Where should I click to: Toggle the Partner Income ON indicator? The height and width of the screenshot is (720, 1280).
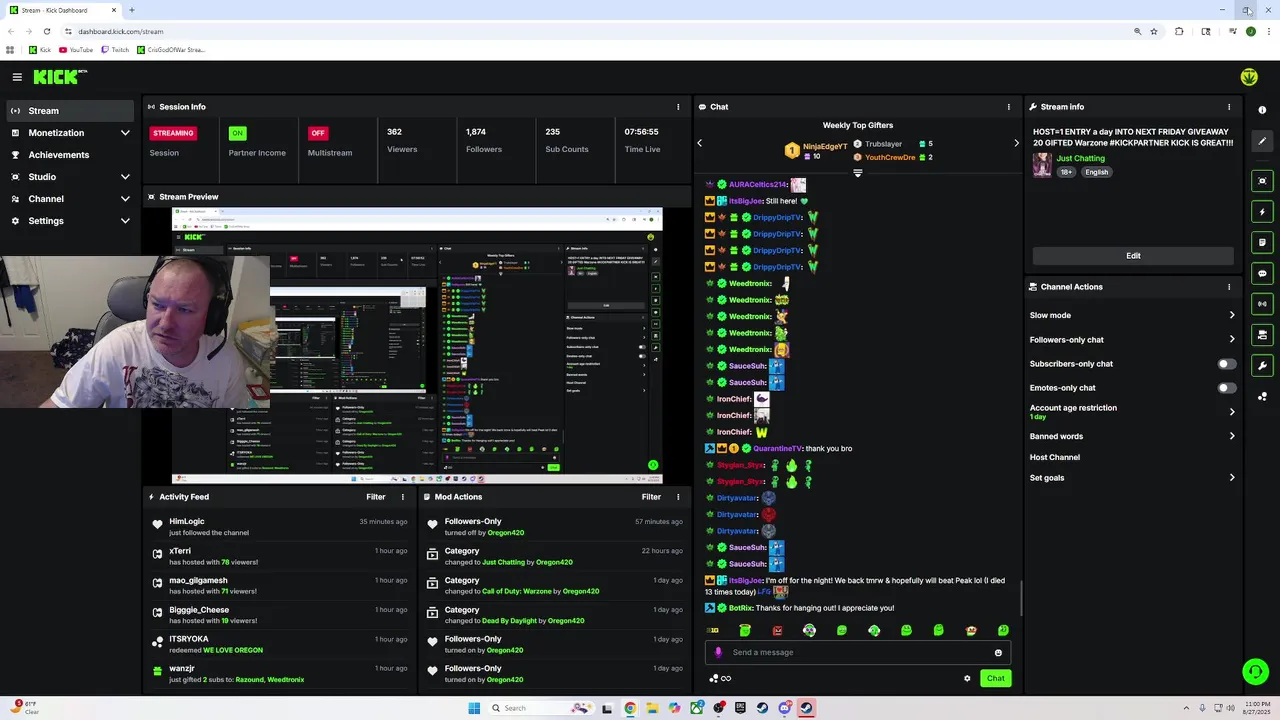237,133
